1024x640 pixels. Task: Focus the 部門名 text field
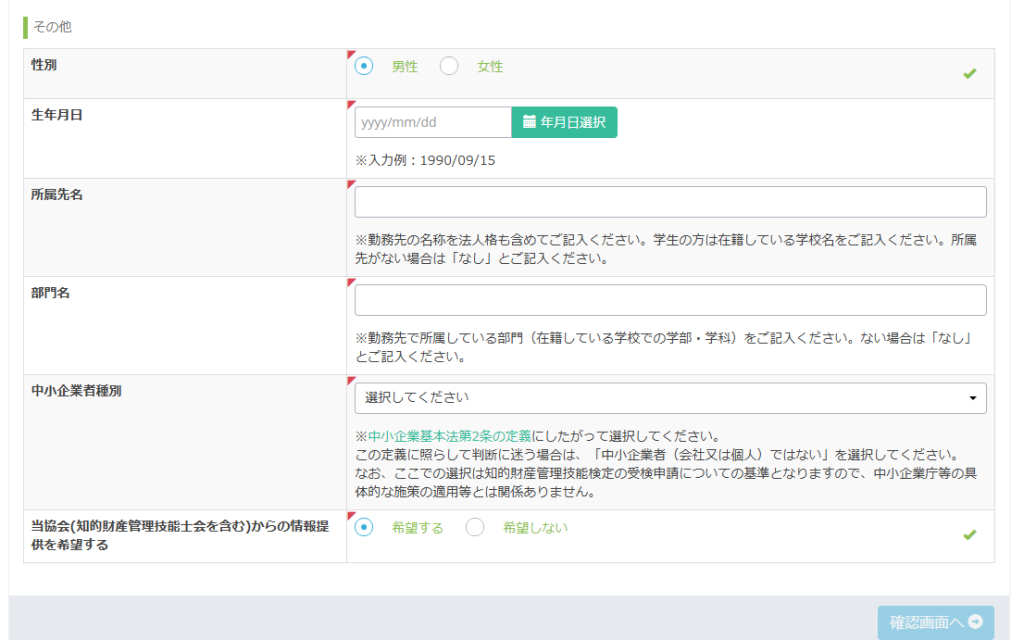coord(670,300)
